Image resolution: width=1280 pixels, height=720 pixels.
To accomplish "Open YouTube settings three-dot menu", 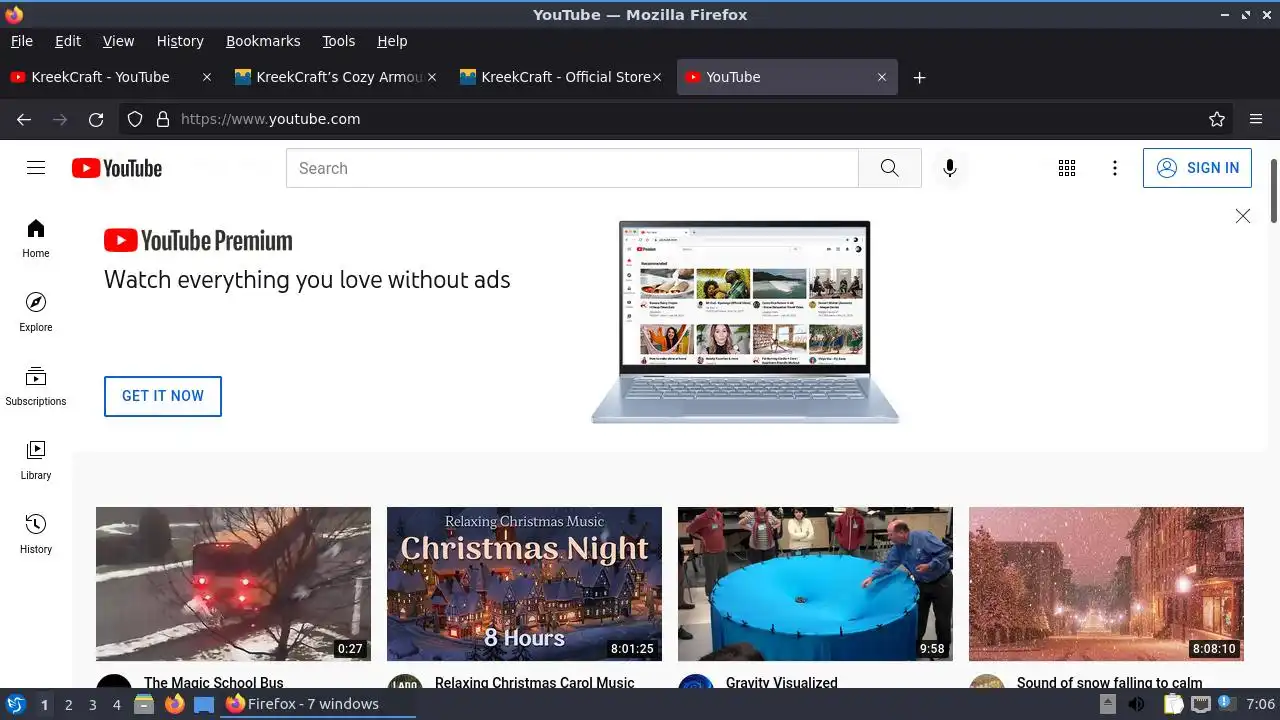I will pos(1115,168).
